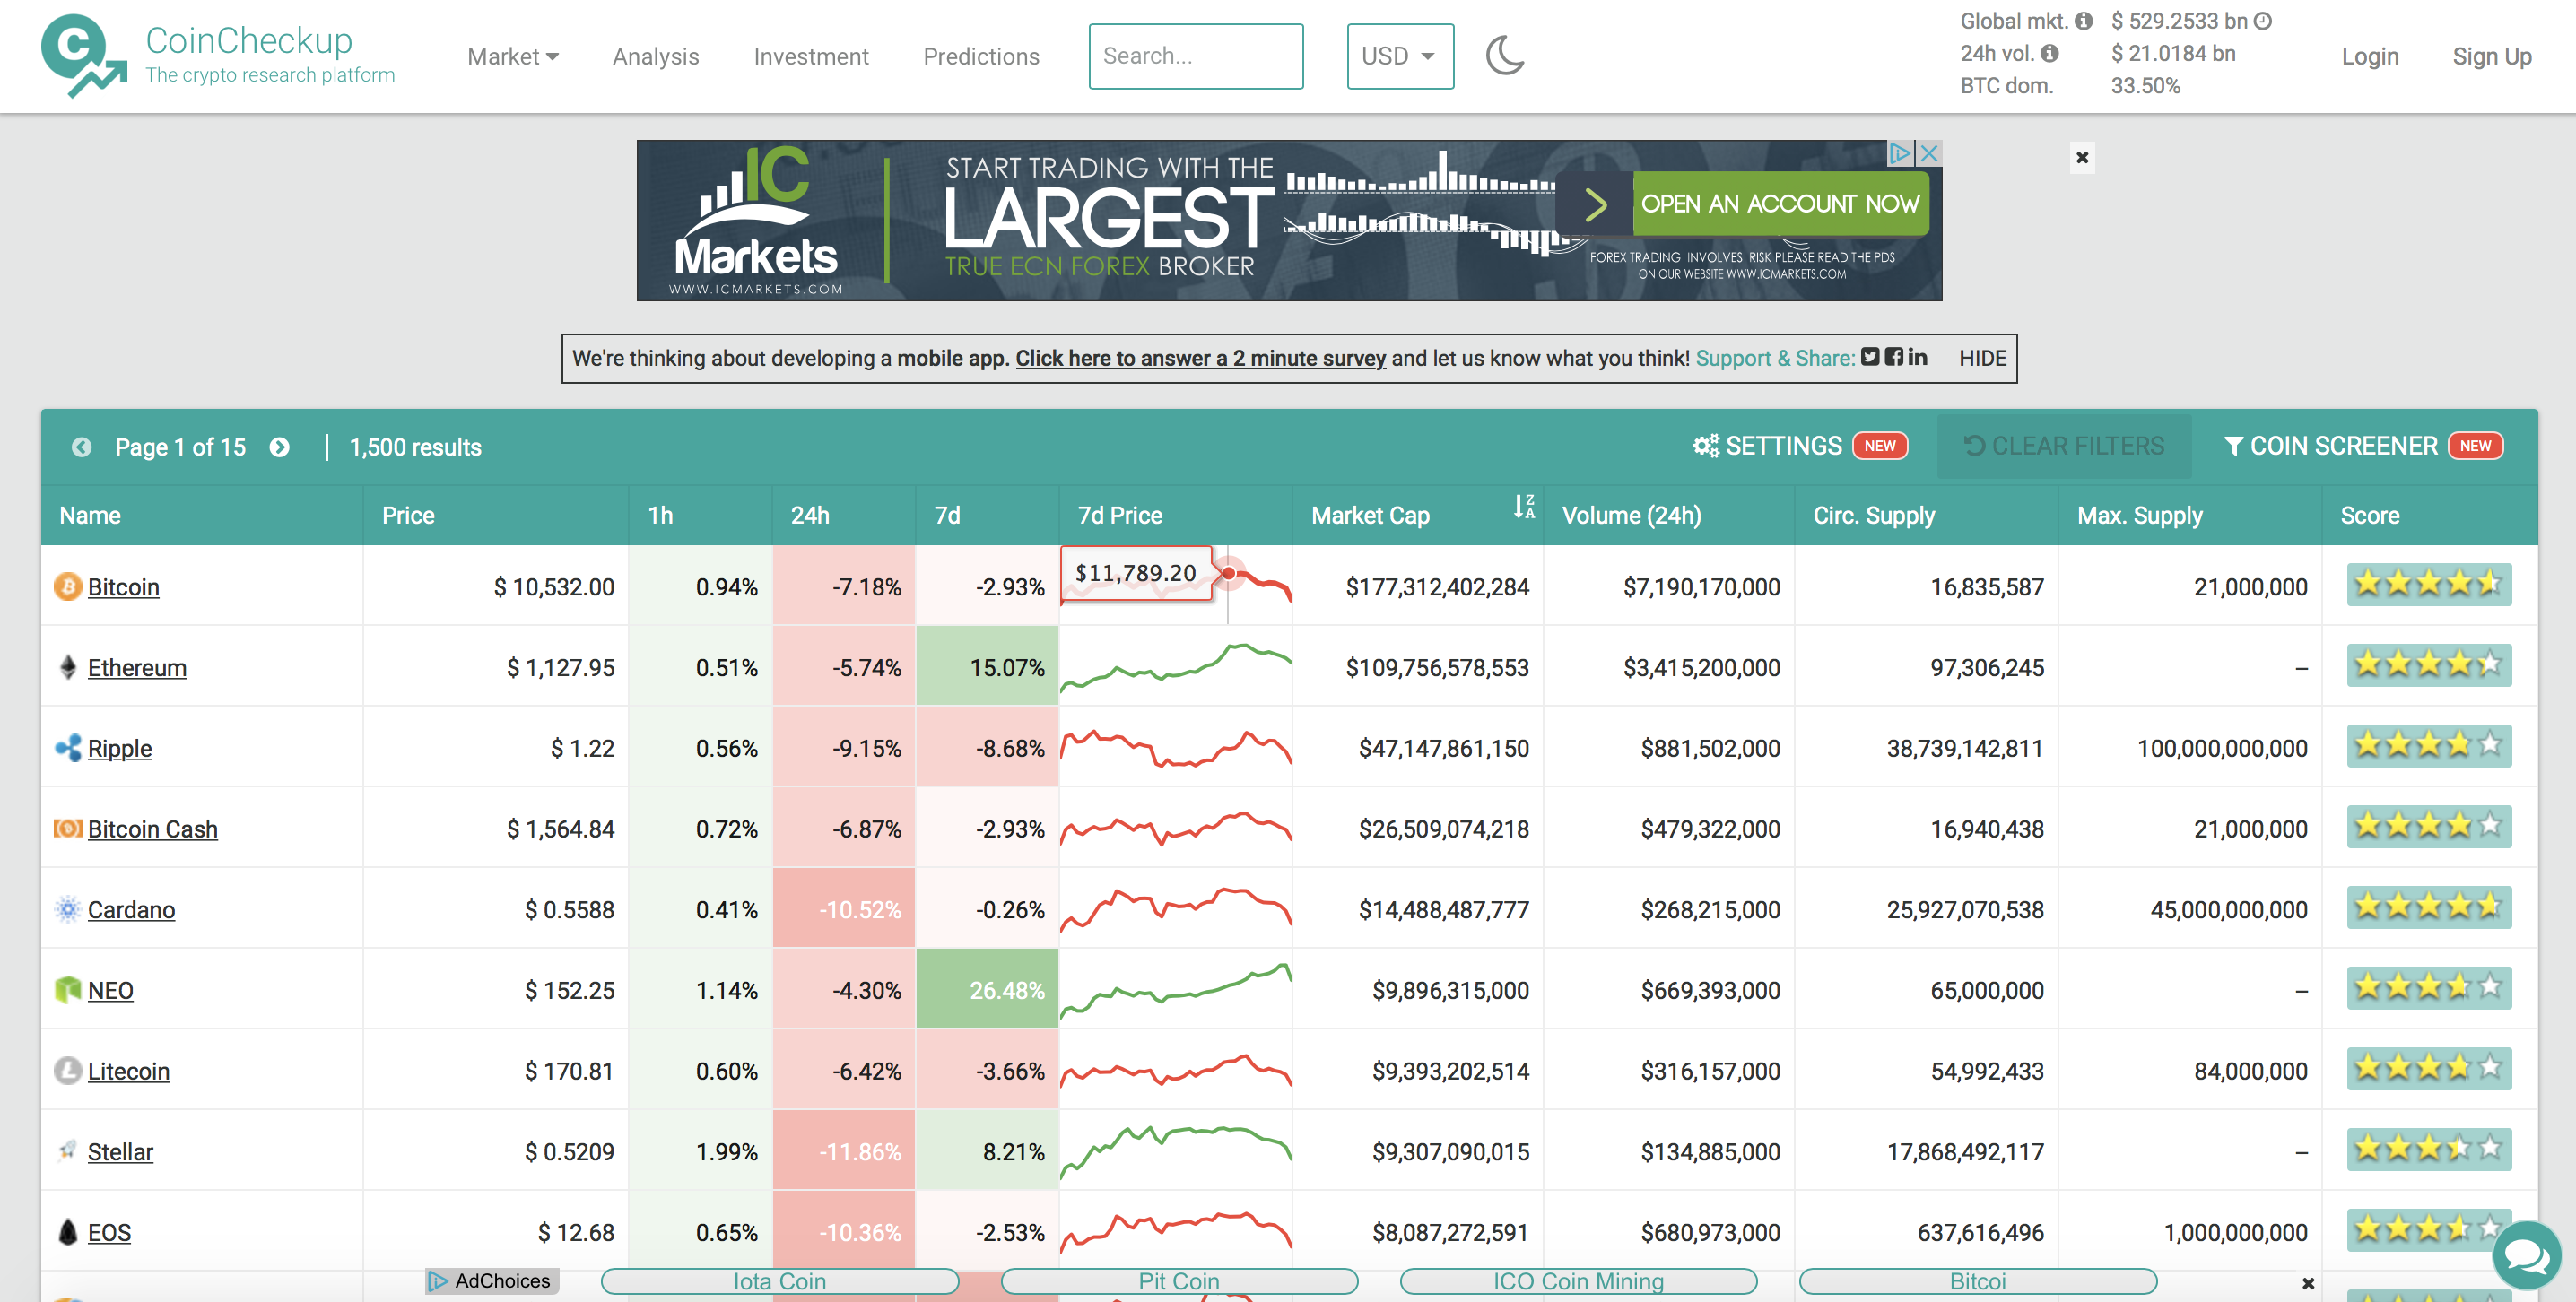Go to previous page arrow
The image size is (2576, 1302).
(82, 447)
